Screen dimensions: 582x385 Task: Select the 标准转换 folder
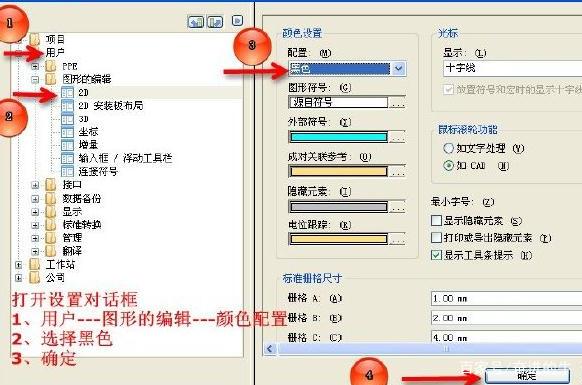(82, 225)
